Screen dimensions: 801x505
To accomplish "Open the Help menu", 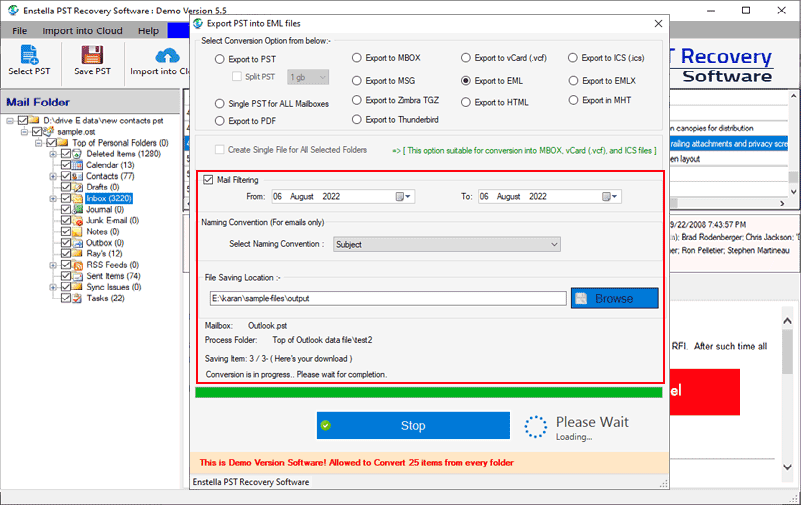I will coord(148,31).
